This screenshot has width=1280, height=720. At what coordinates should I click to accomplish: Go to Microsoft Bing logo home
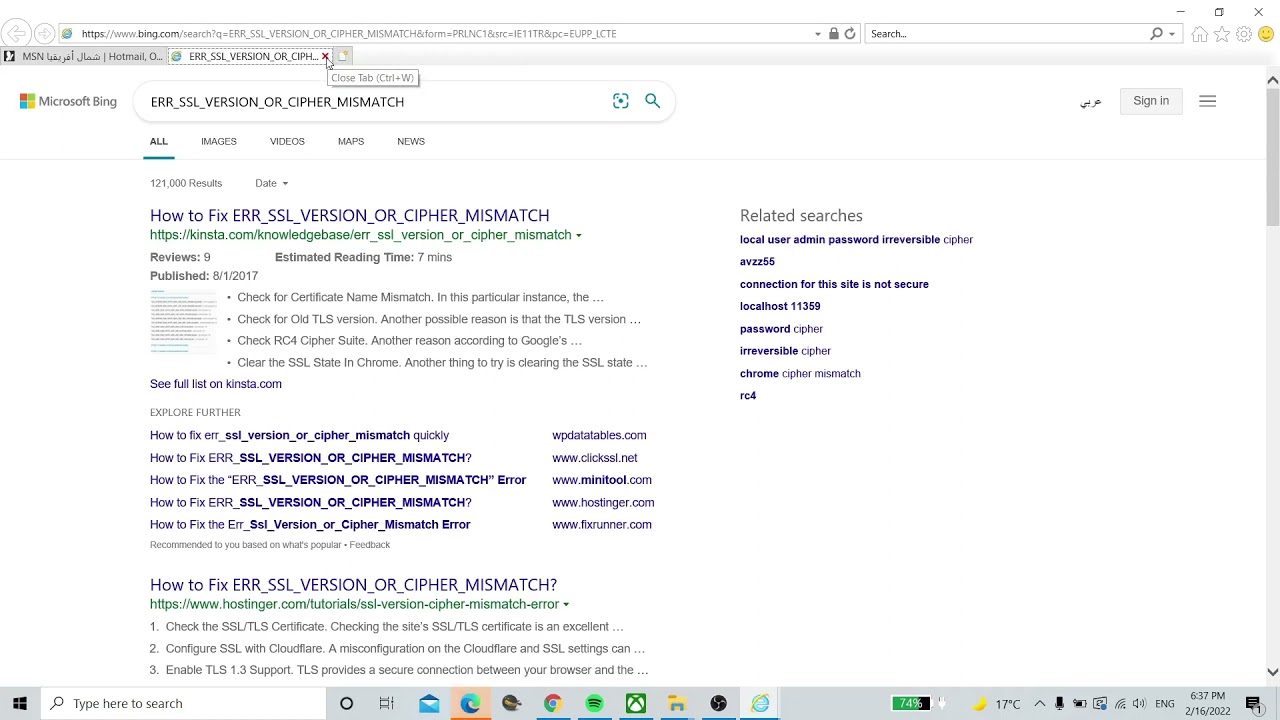point(68,101)
